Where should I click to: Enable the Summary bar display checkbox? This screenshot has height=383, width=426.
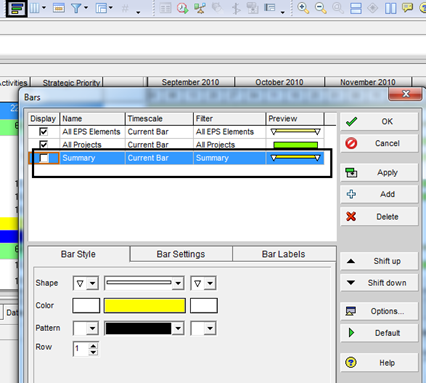(44, 158)
